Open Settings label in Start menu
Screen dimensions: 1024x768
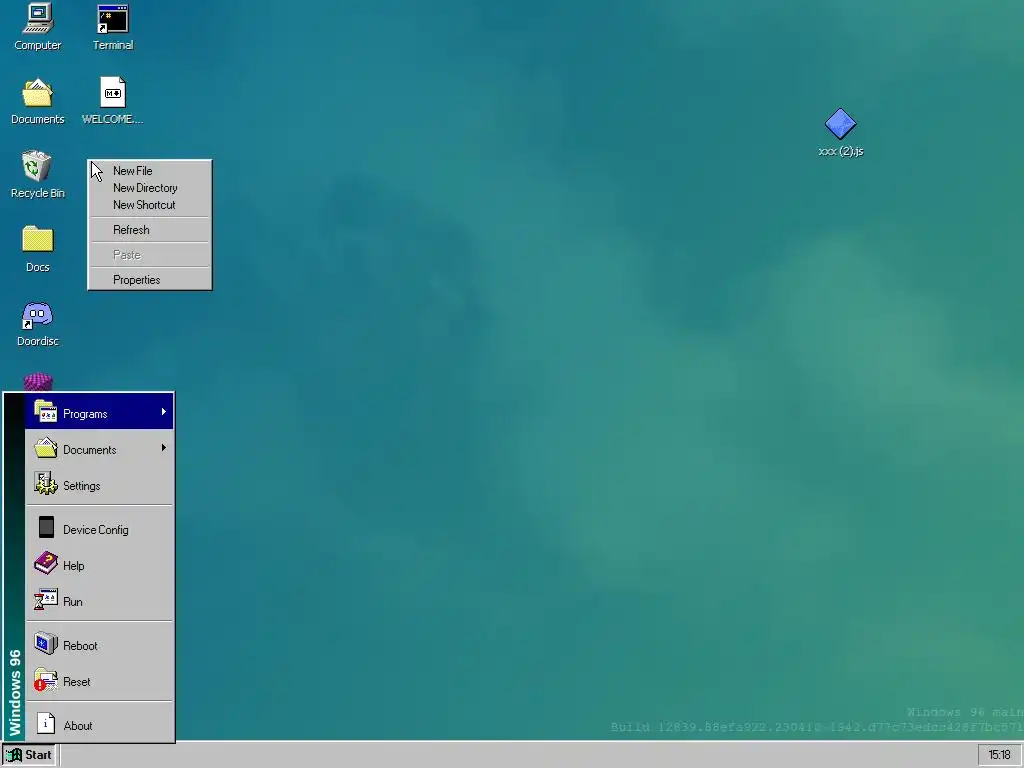tap(82, 486)
